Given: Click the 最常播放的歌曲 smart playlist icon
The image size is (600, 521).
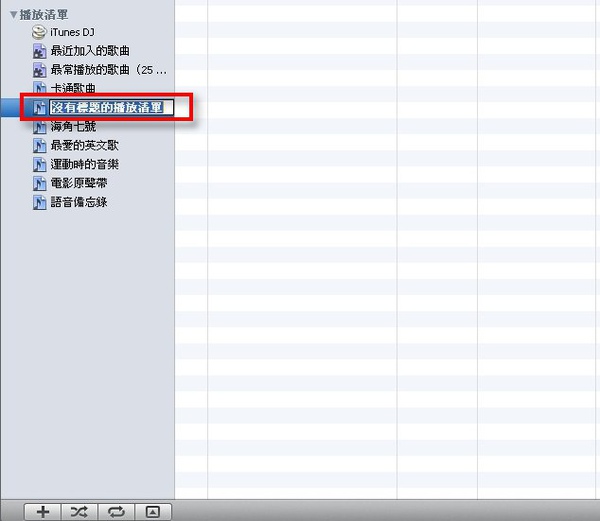Looking at the screenshot, I should click(39, 70).
